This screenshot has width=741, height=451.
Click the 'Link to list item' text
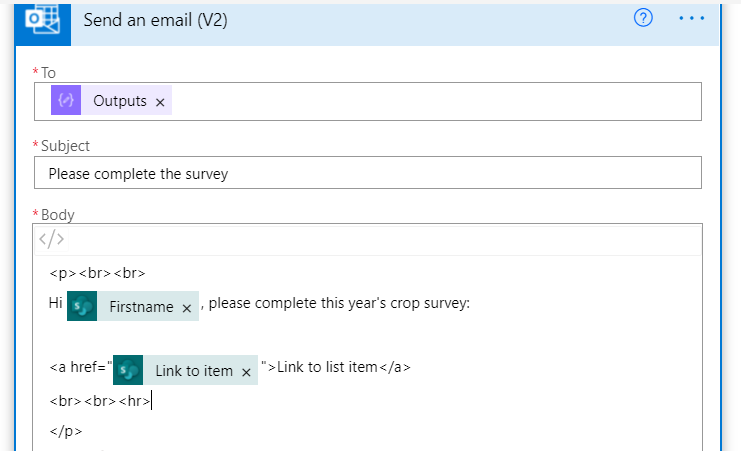[327, 367]
